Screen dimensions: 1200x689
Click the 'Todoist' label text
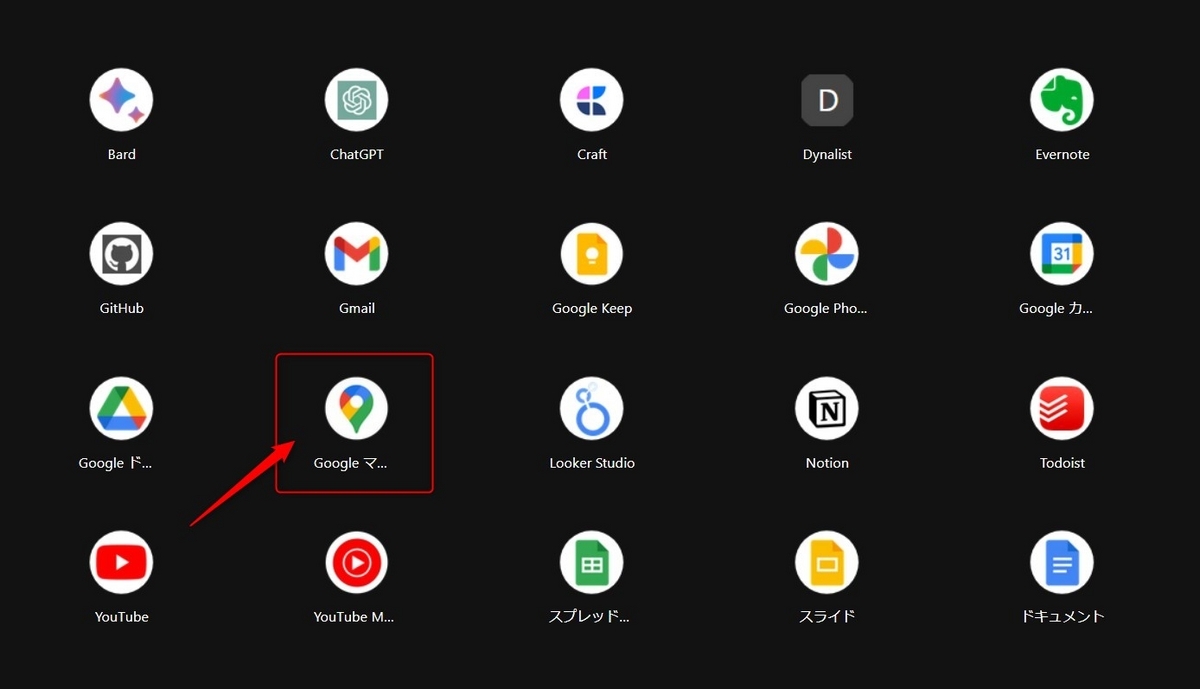(1062, 463)
